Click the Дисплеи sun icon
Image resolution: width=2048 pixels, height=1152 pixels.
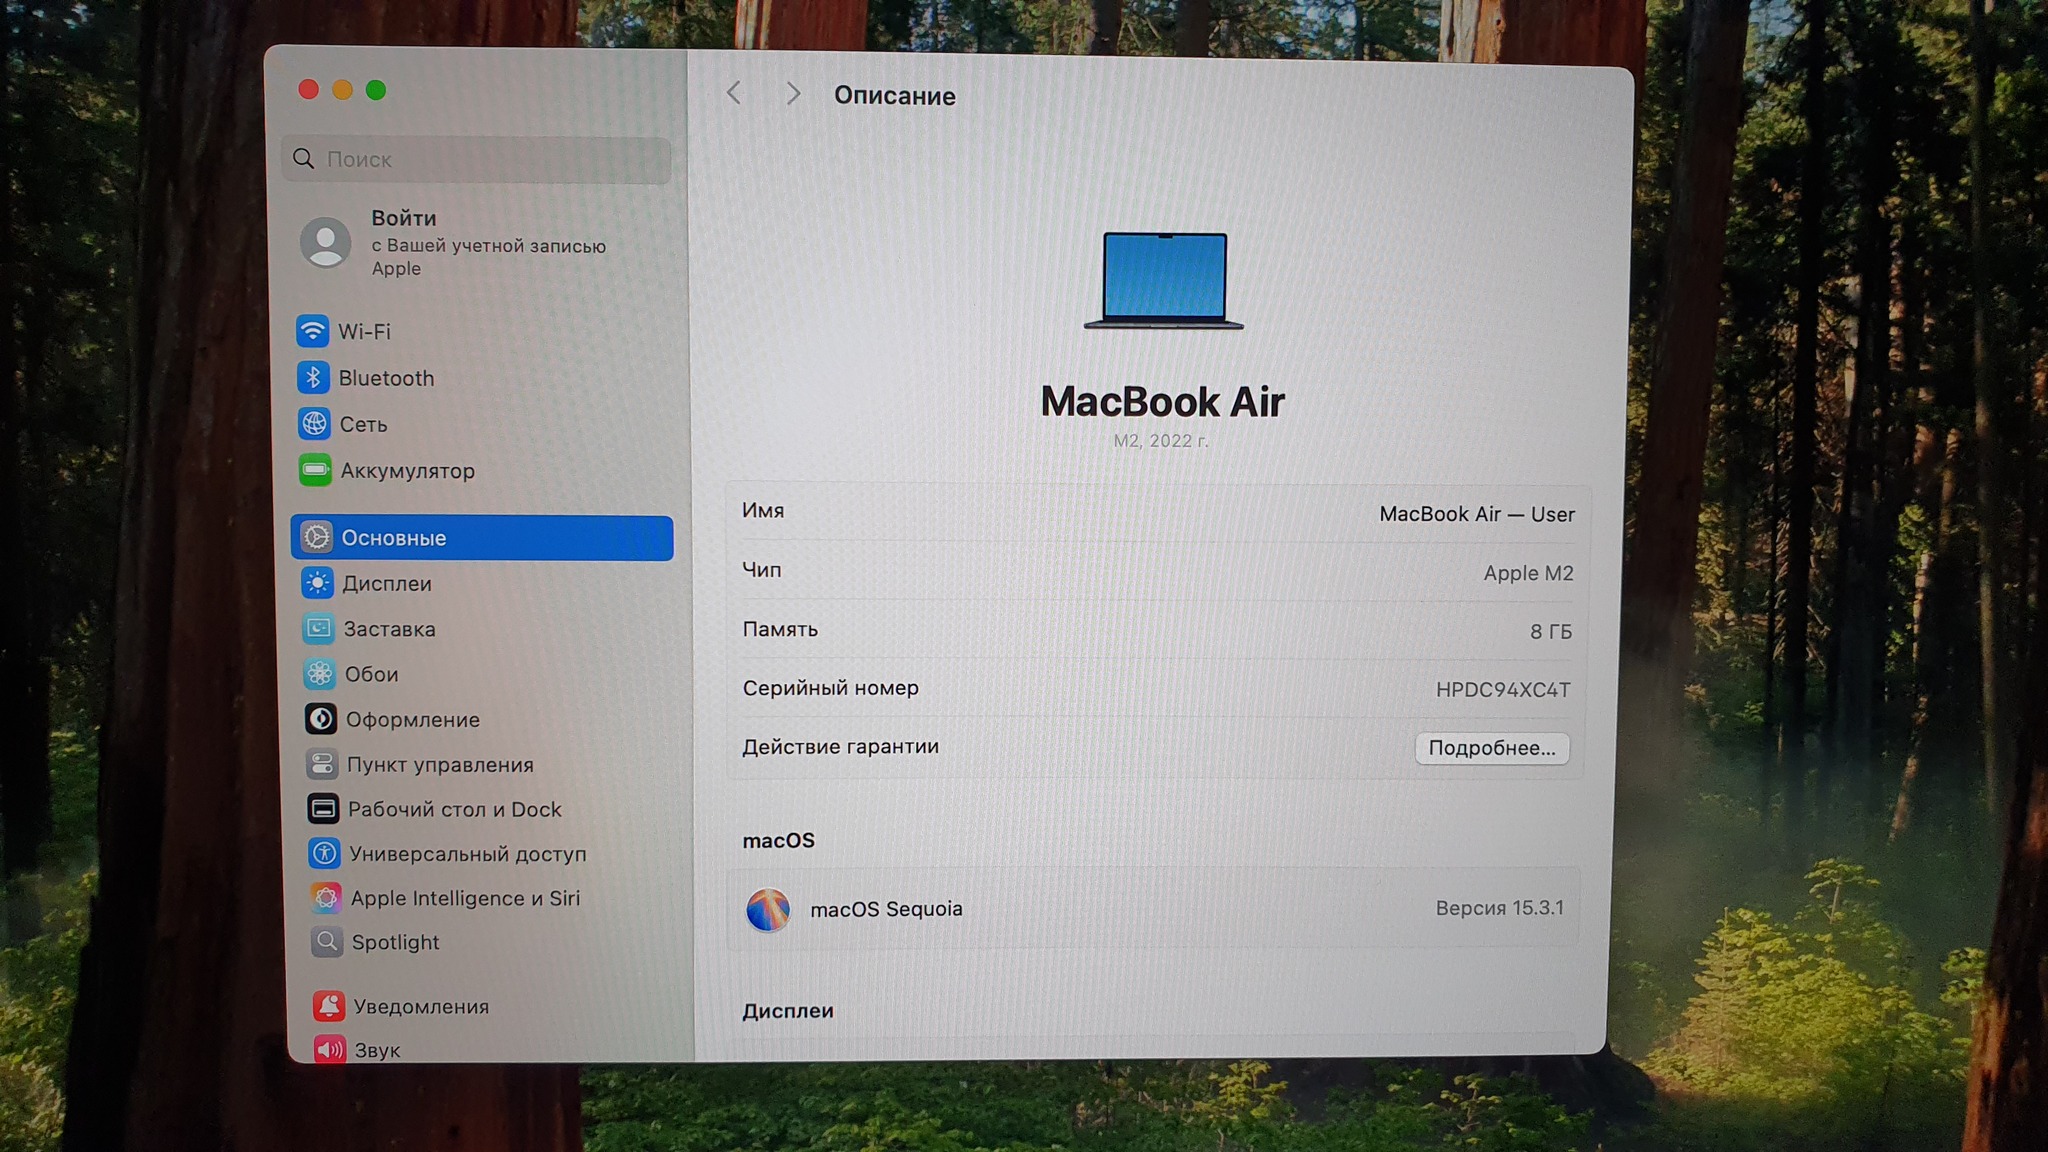tap(317, 583)
